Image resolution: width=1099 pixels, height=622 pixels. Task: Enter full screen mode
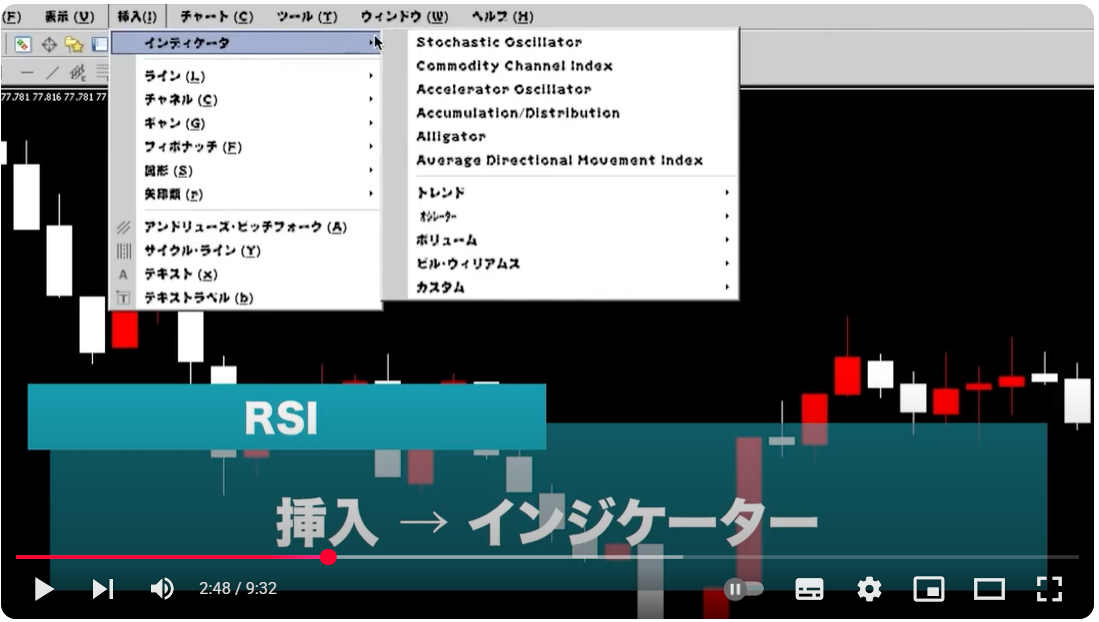pos(1049,589)
